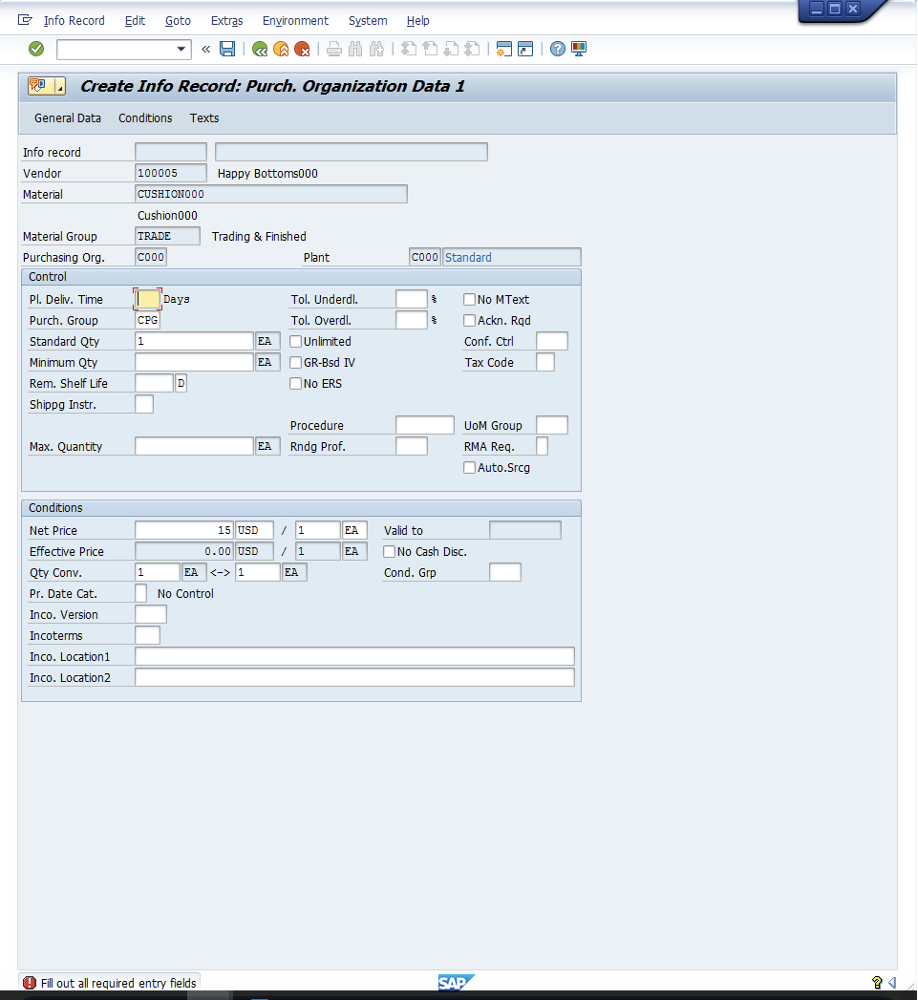Click the Procedure input field
918x1000 pixels.
[425, 425]
